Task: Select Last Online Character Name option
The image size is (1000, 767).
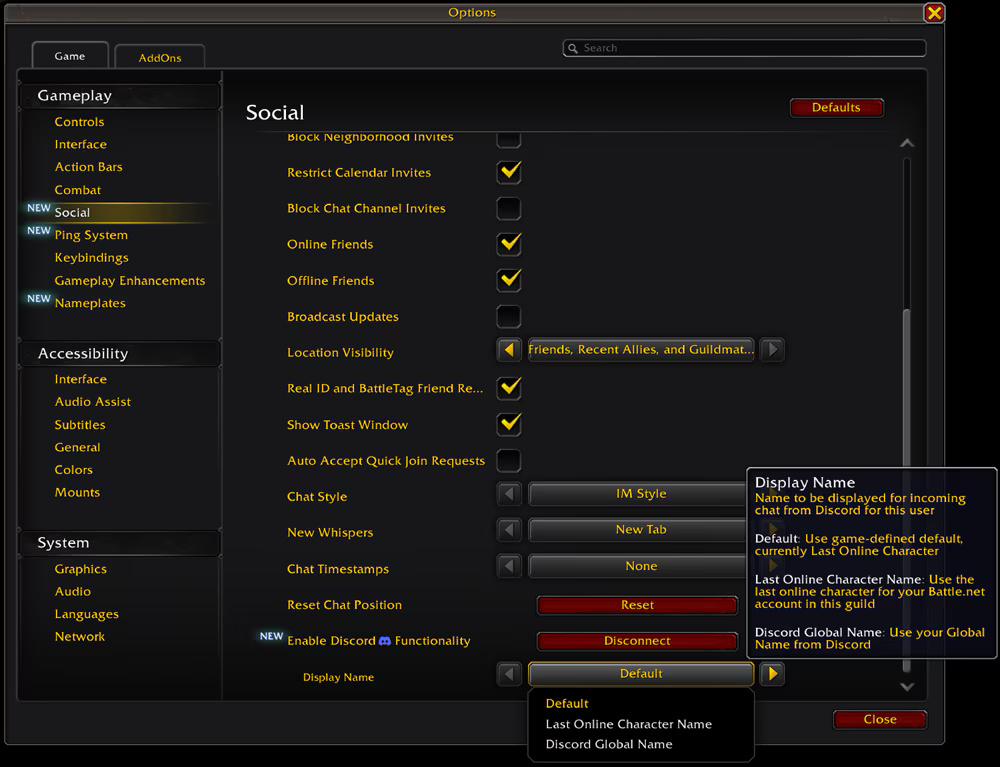Action: (x=629, y=724)
